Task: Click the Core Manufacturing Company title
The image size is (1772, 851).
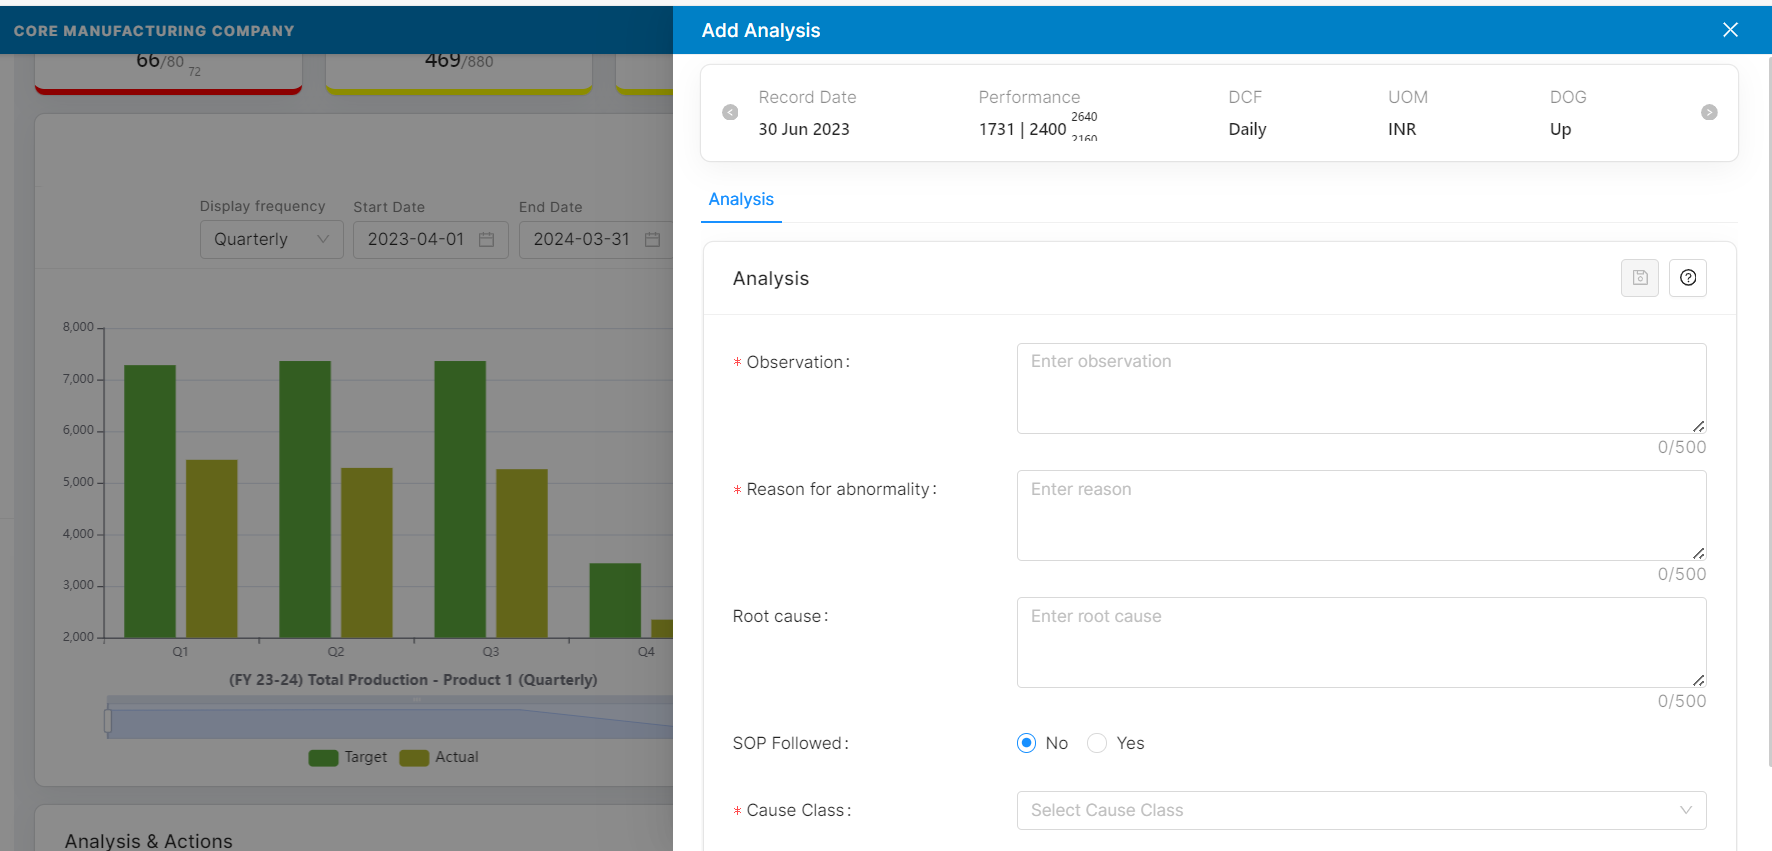Action: click(154, 31)
